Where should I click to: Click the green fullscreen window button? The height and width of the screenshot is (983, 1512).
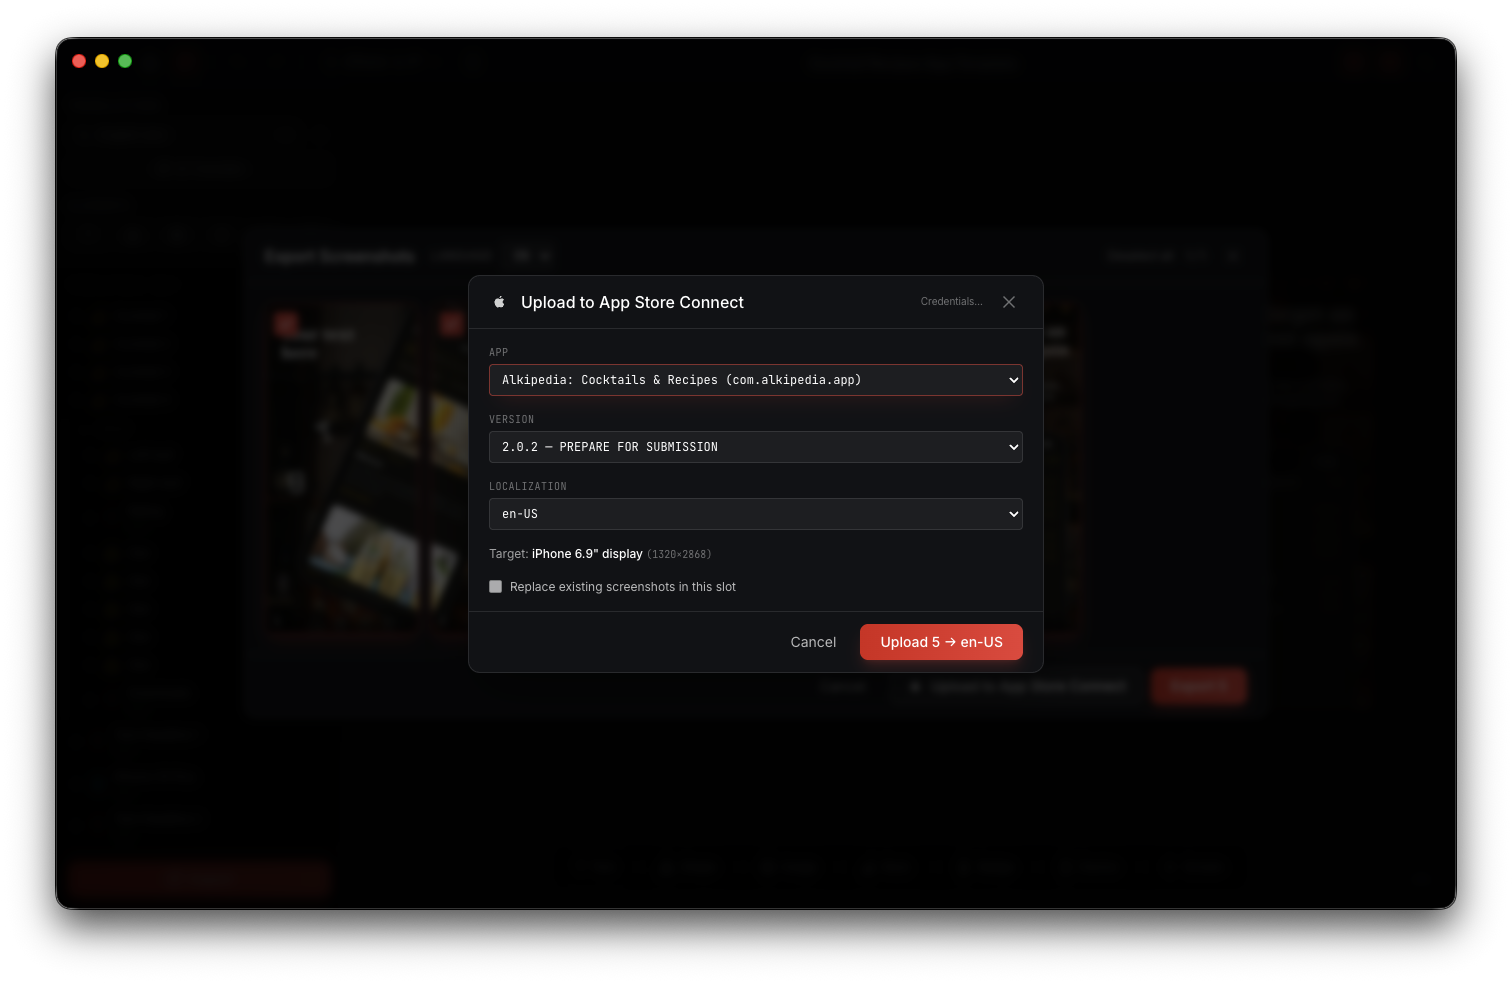click(125, 61)
